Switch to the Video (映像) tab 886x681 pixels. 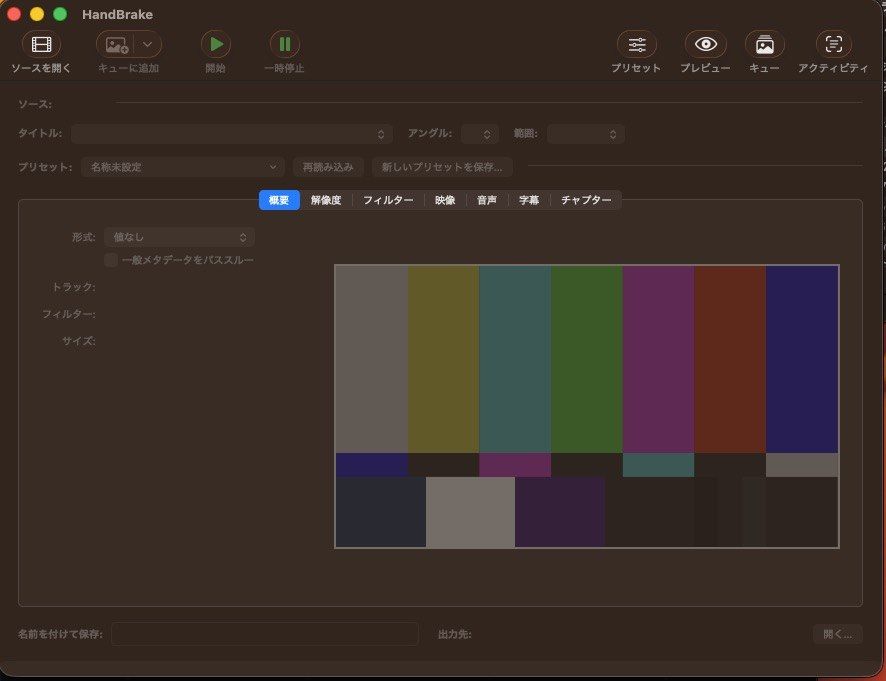coord(445,200)
